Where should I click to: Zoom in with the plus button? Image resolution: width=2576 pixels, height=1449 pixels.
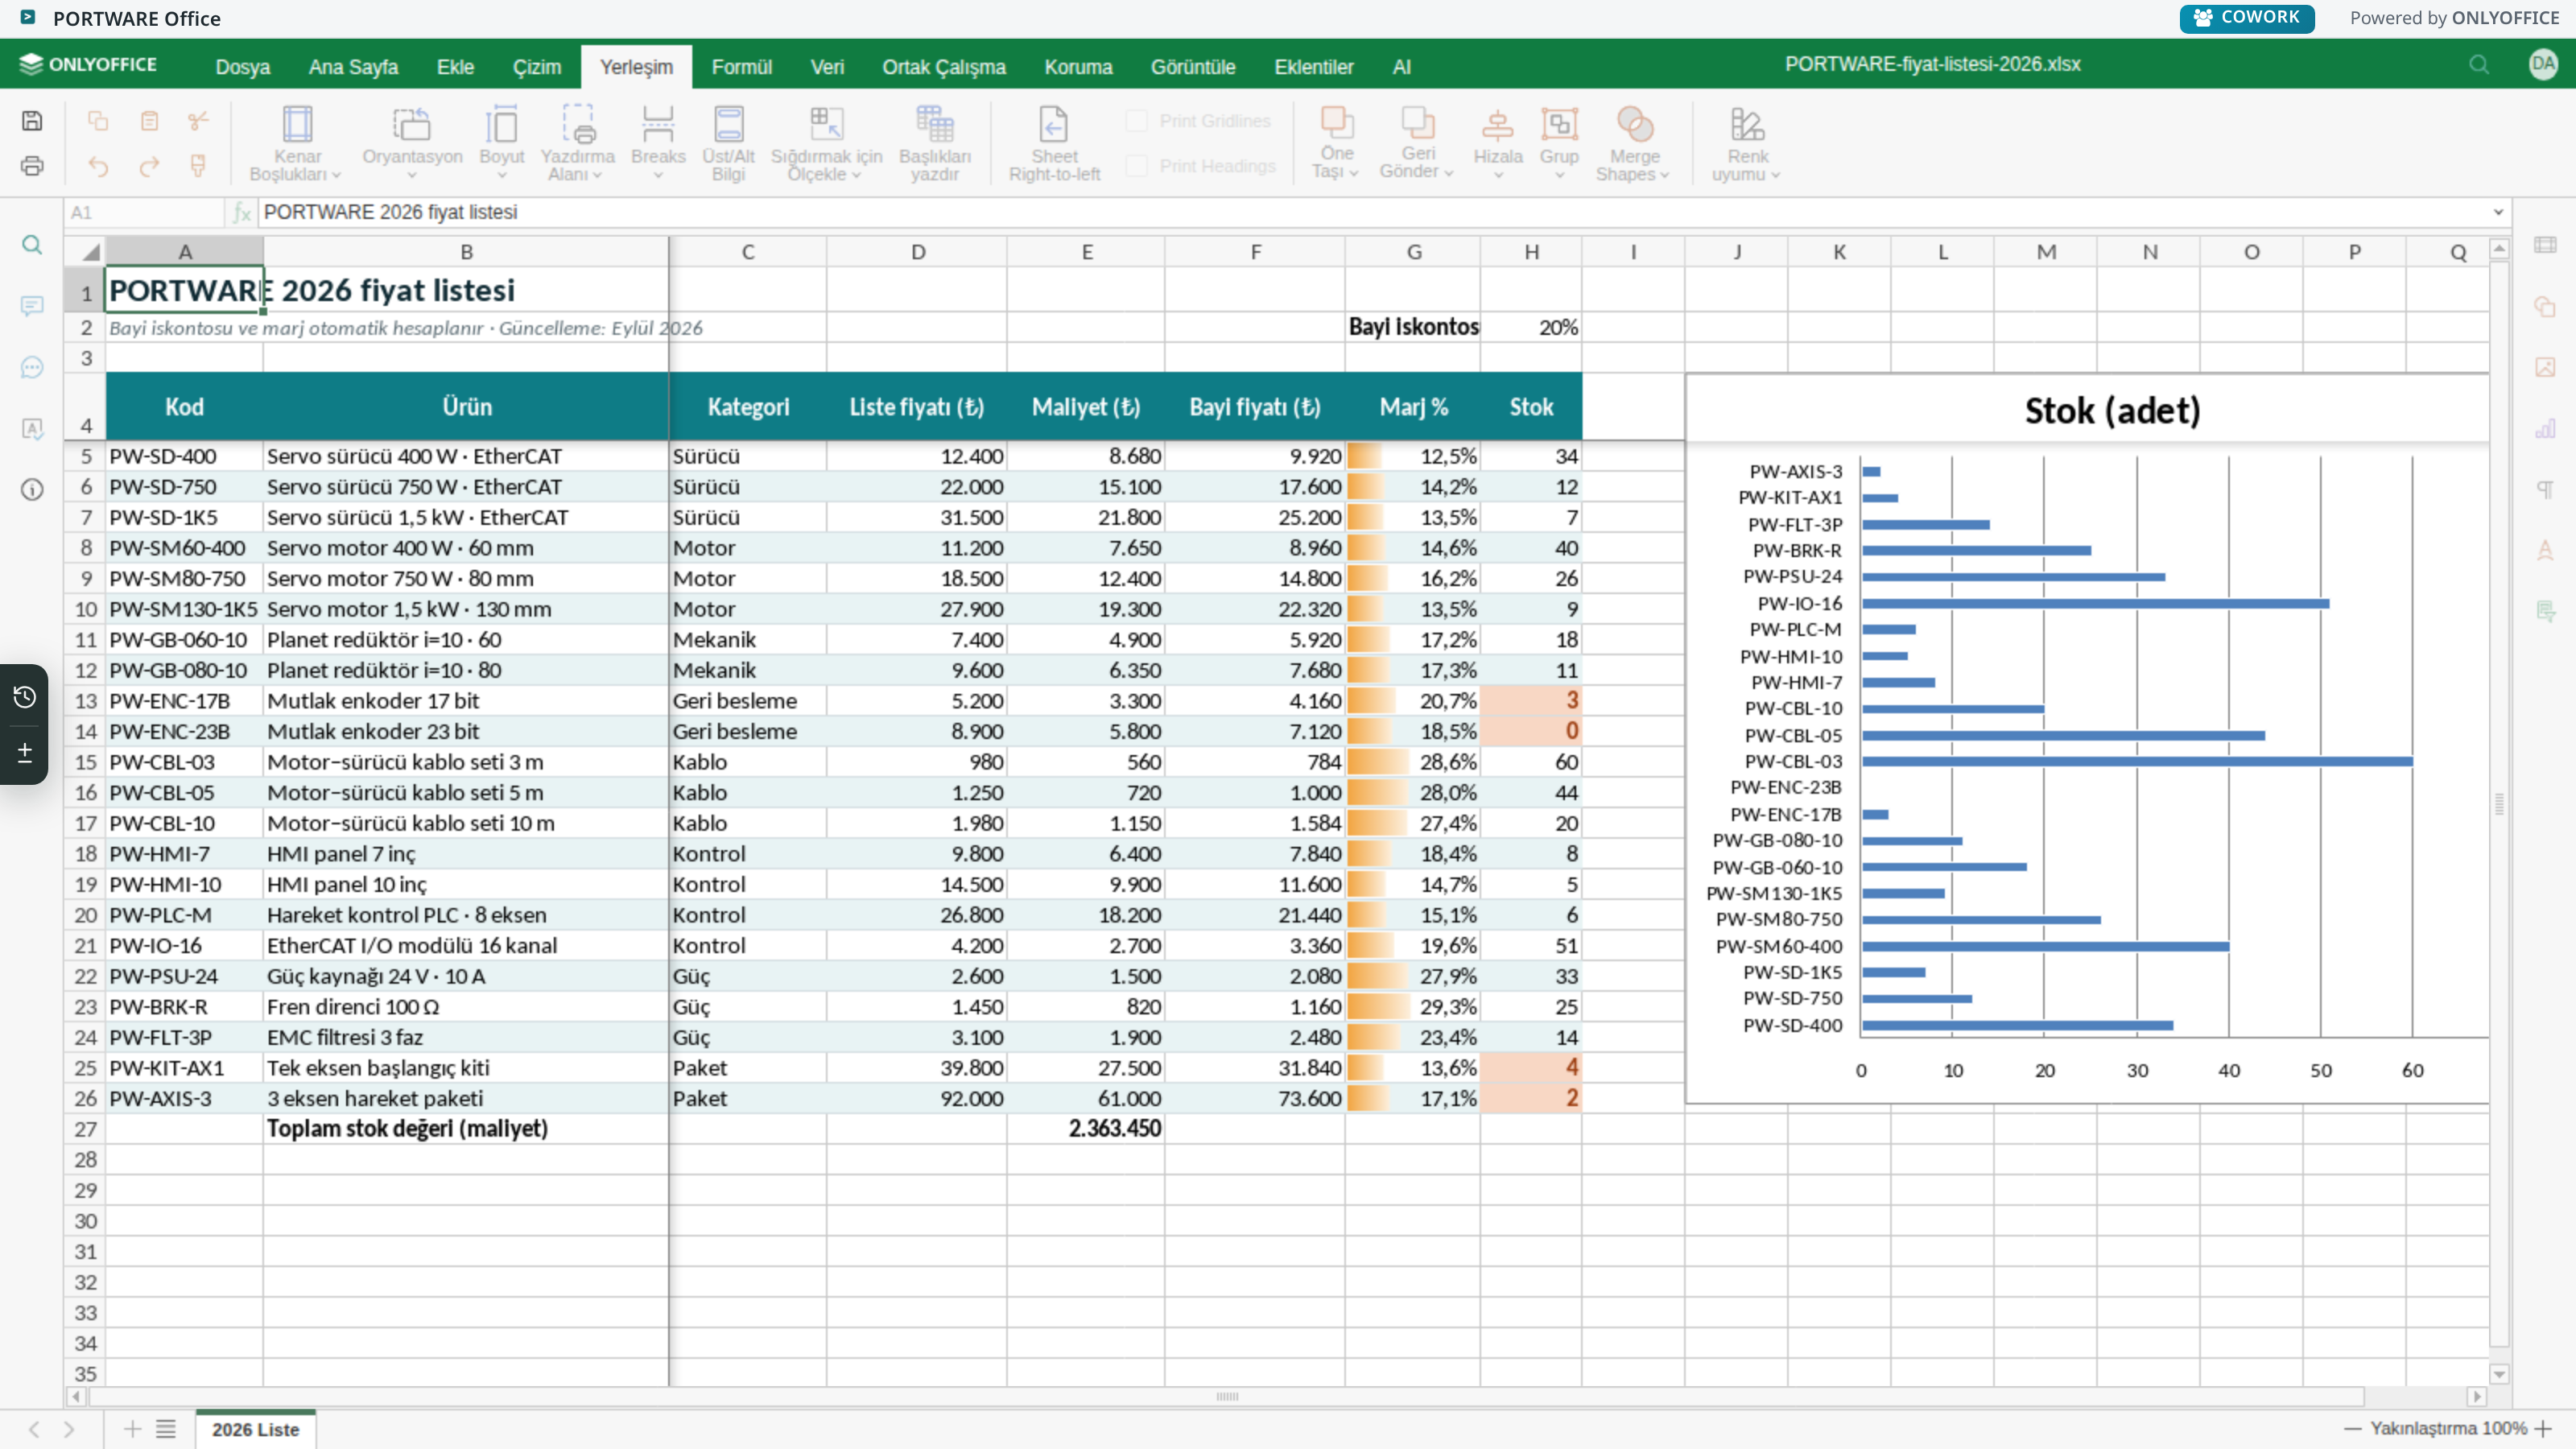coord(2545,1429)
